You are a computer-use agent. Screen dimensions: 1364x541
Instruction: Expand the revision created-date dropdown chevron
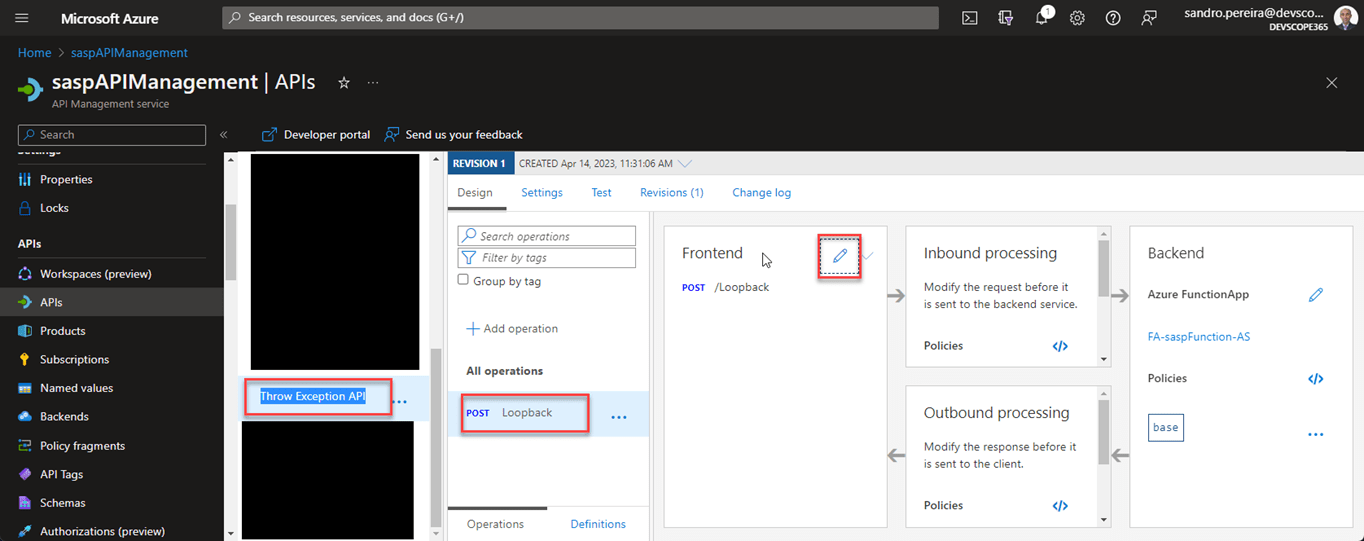(684, 164)
